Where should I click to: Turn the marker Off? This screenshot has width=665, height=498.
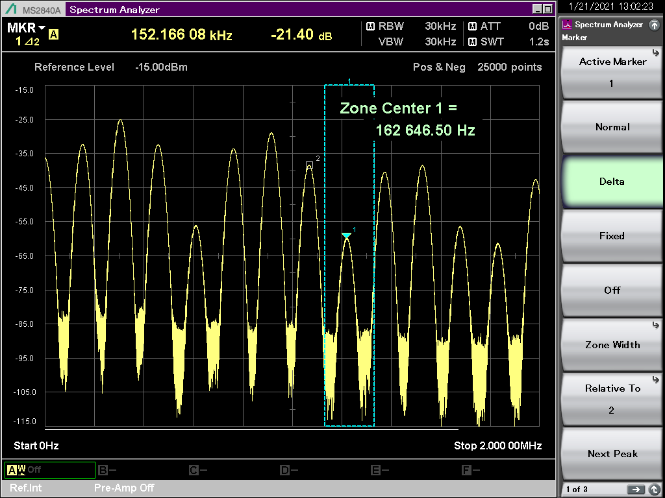[x=612, y=290]
